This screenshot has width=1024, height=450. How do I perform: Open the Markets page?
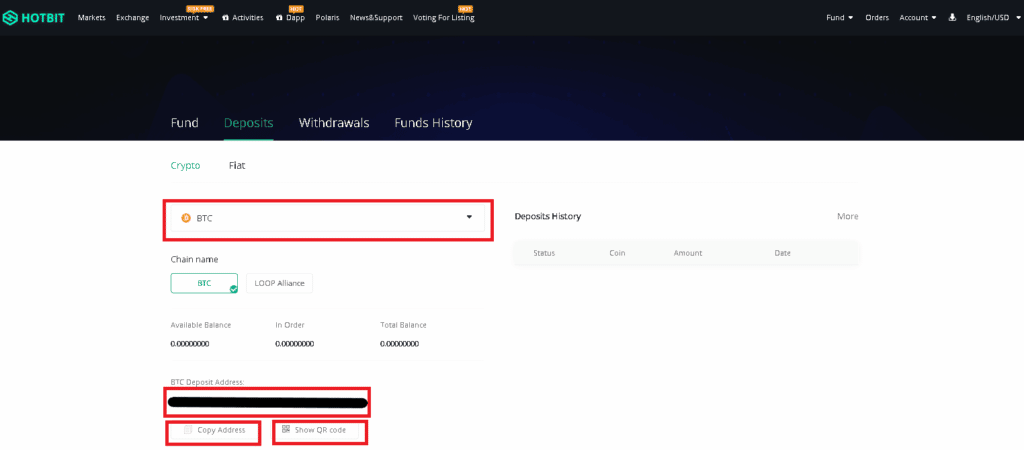[91, 18]
